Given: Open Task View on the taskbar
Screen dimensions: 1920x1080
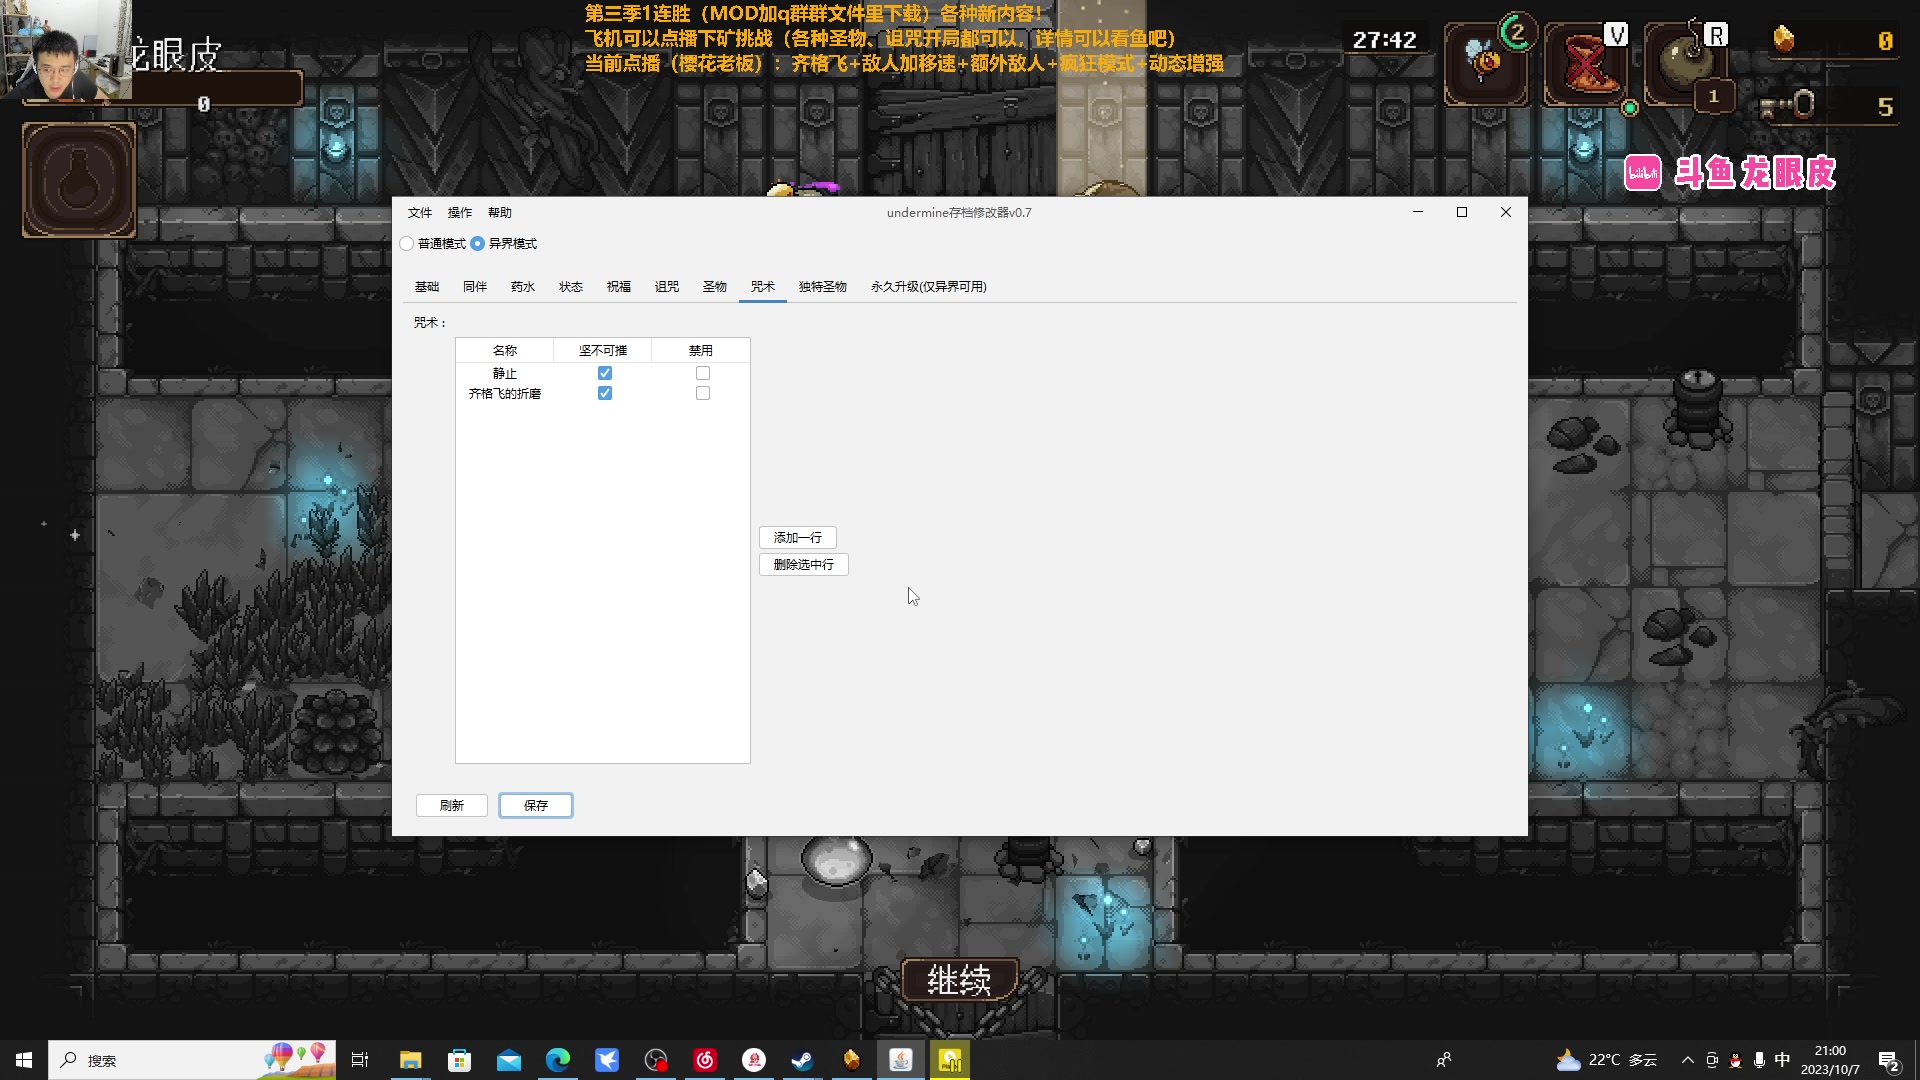Looking at the screenshot, I should coord(360,1060).
